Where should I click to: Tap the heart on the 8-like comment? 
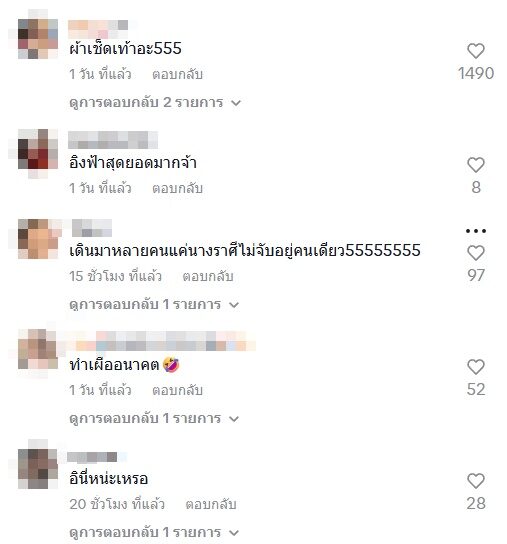coord(475,165)
